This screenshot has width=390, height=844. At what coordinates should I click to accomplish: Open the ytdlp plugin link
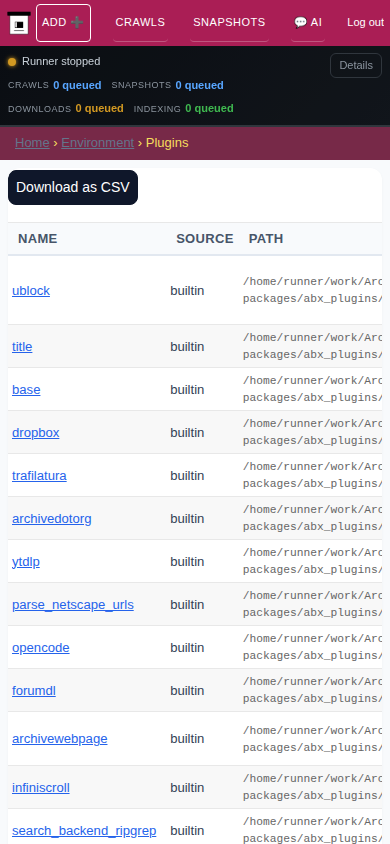tap(26, 562)
